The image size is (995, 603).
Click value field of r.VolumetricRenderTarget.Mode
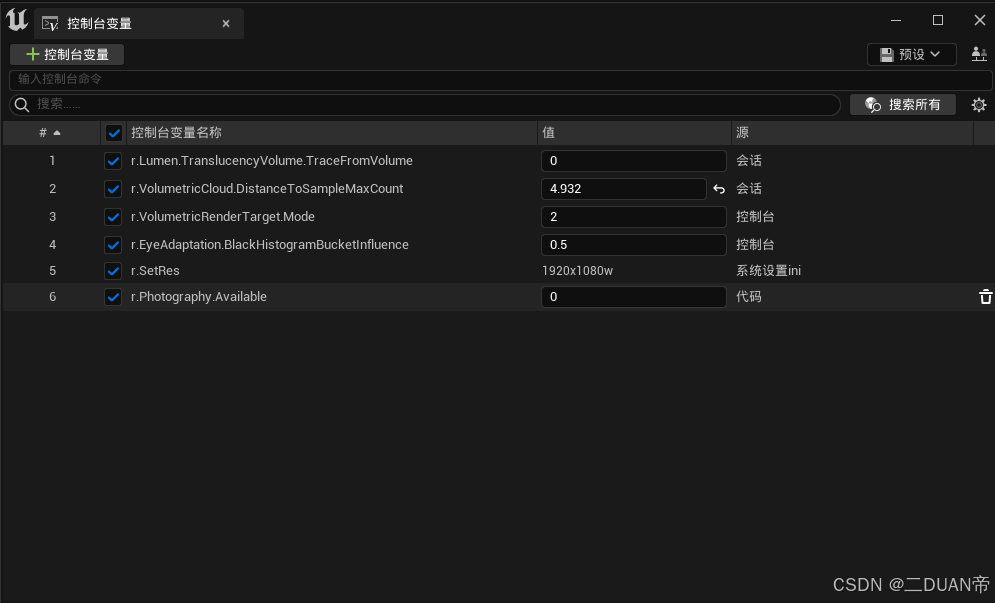tap(633, 216)
